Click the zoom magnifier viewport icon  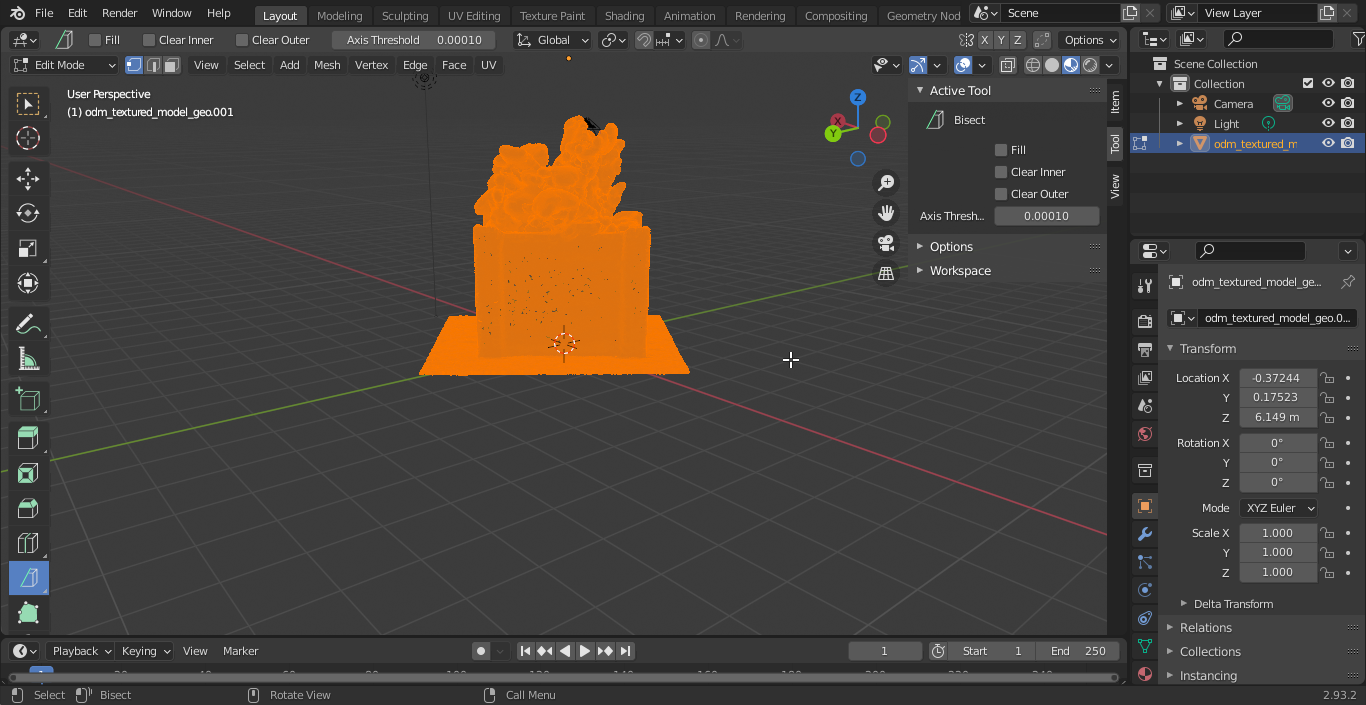[x=885, y=183]
